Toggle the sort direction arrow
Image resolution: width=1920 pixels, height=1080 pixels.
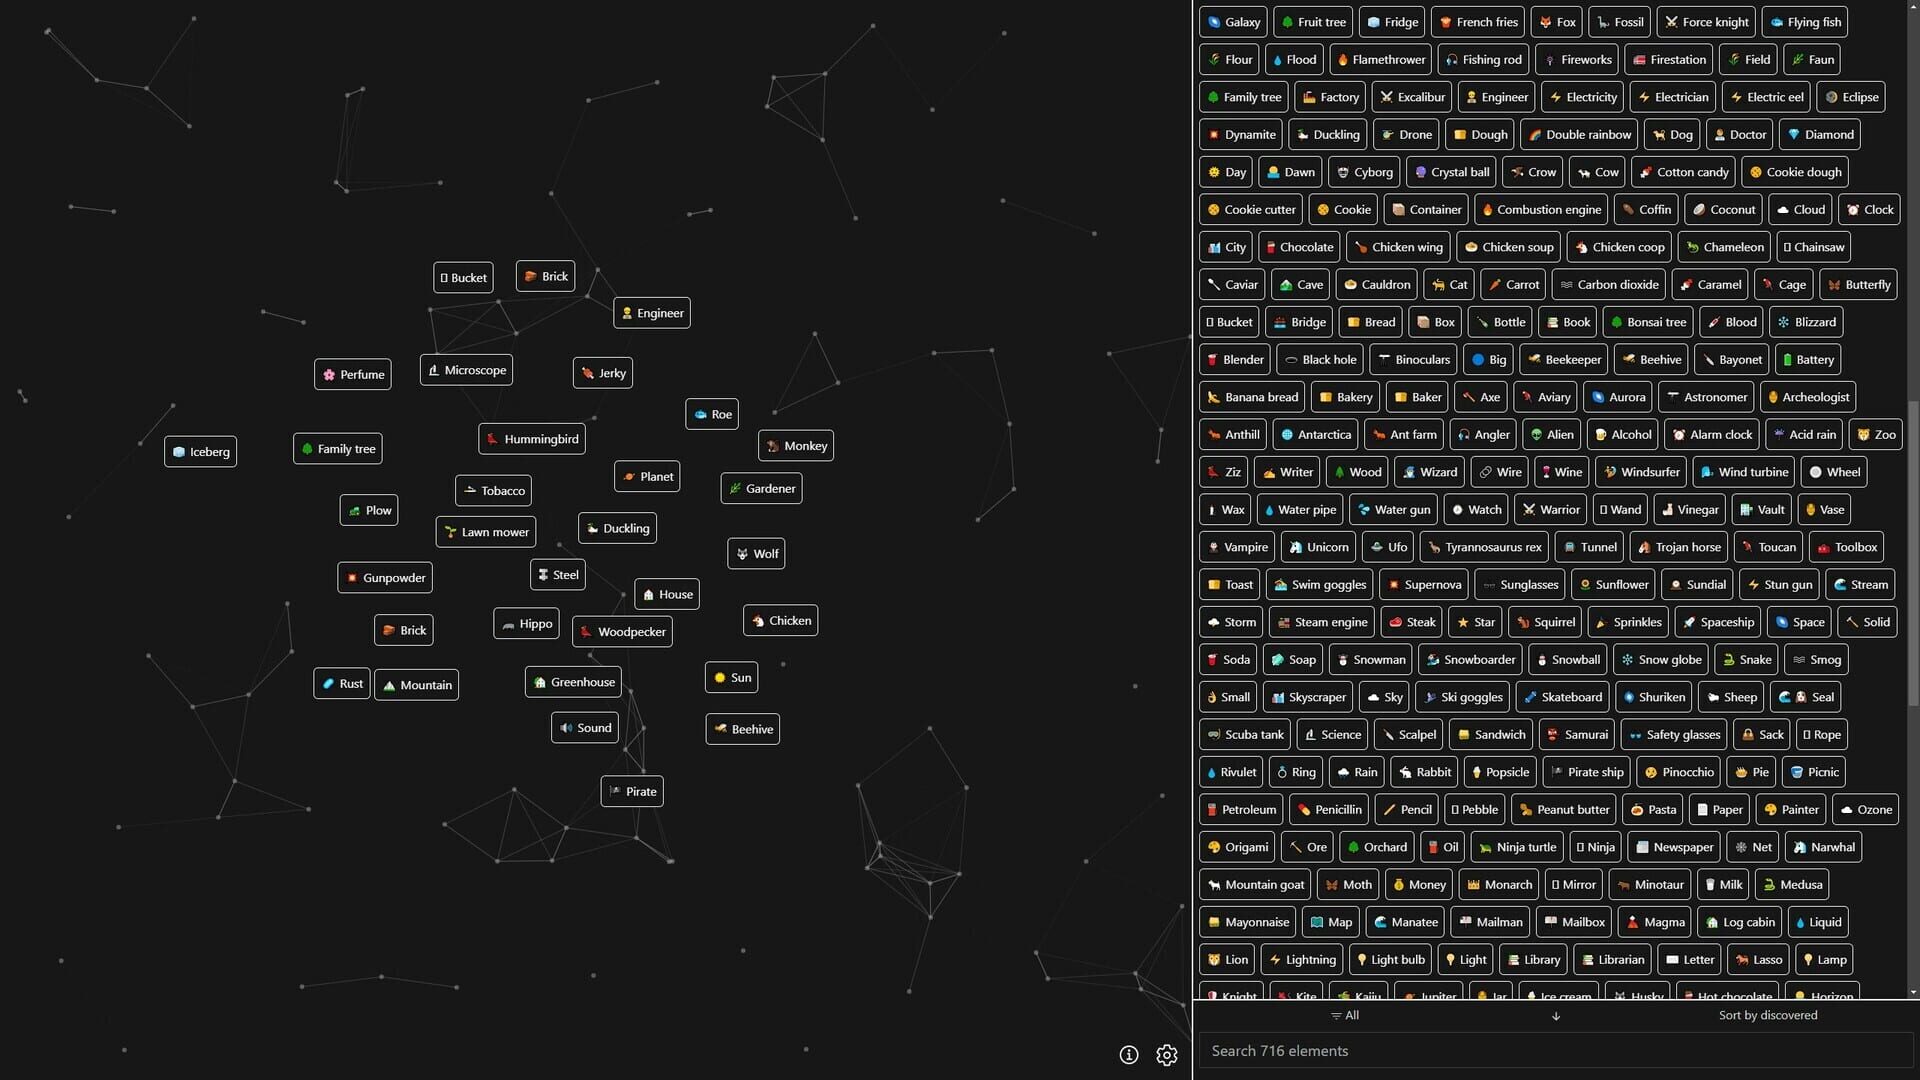[x=1556, y=1016]
